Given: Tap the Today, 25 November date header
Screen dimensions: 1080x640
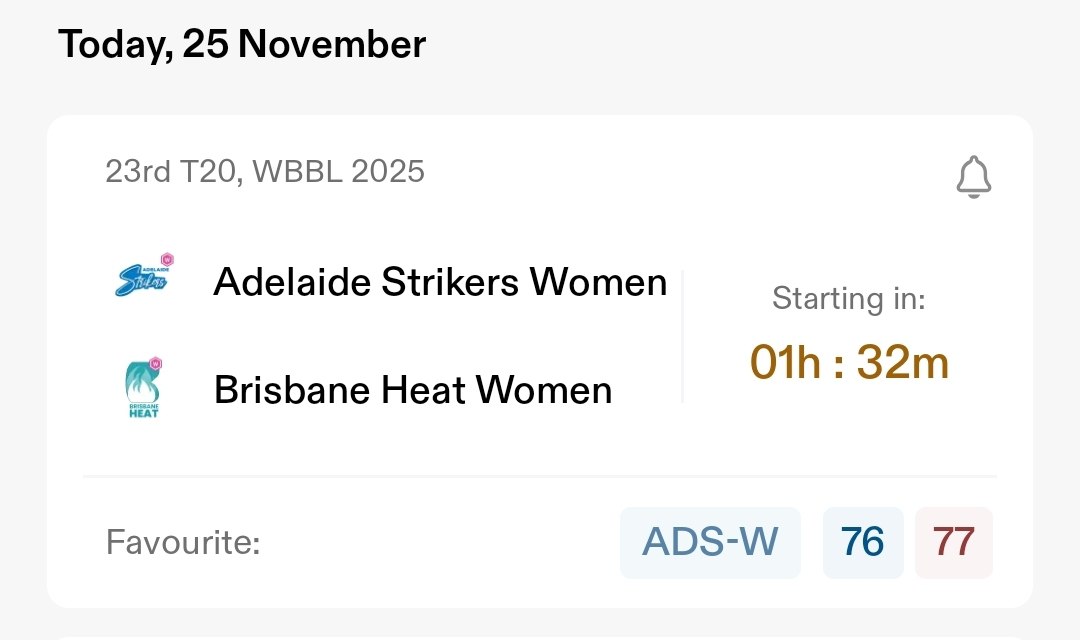Looking at the screenshot, I should pyautogui.click(x=242, y=45).
